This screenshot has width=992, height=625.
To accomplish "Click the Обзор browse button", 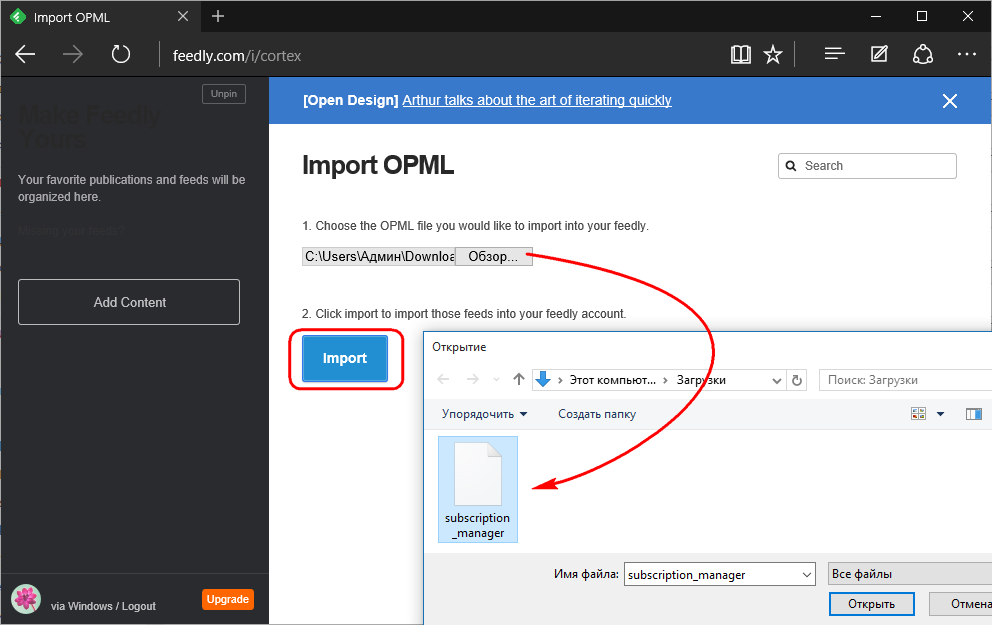I will 493,256.
